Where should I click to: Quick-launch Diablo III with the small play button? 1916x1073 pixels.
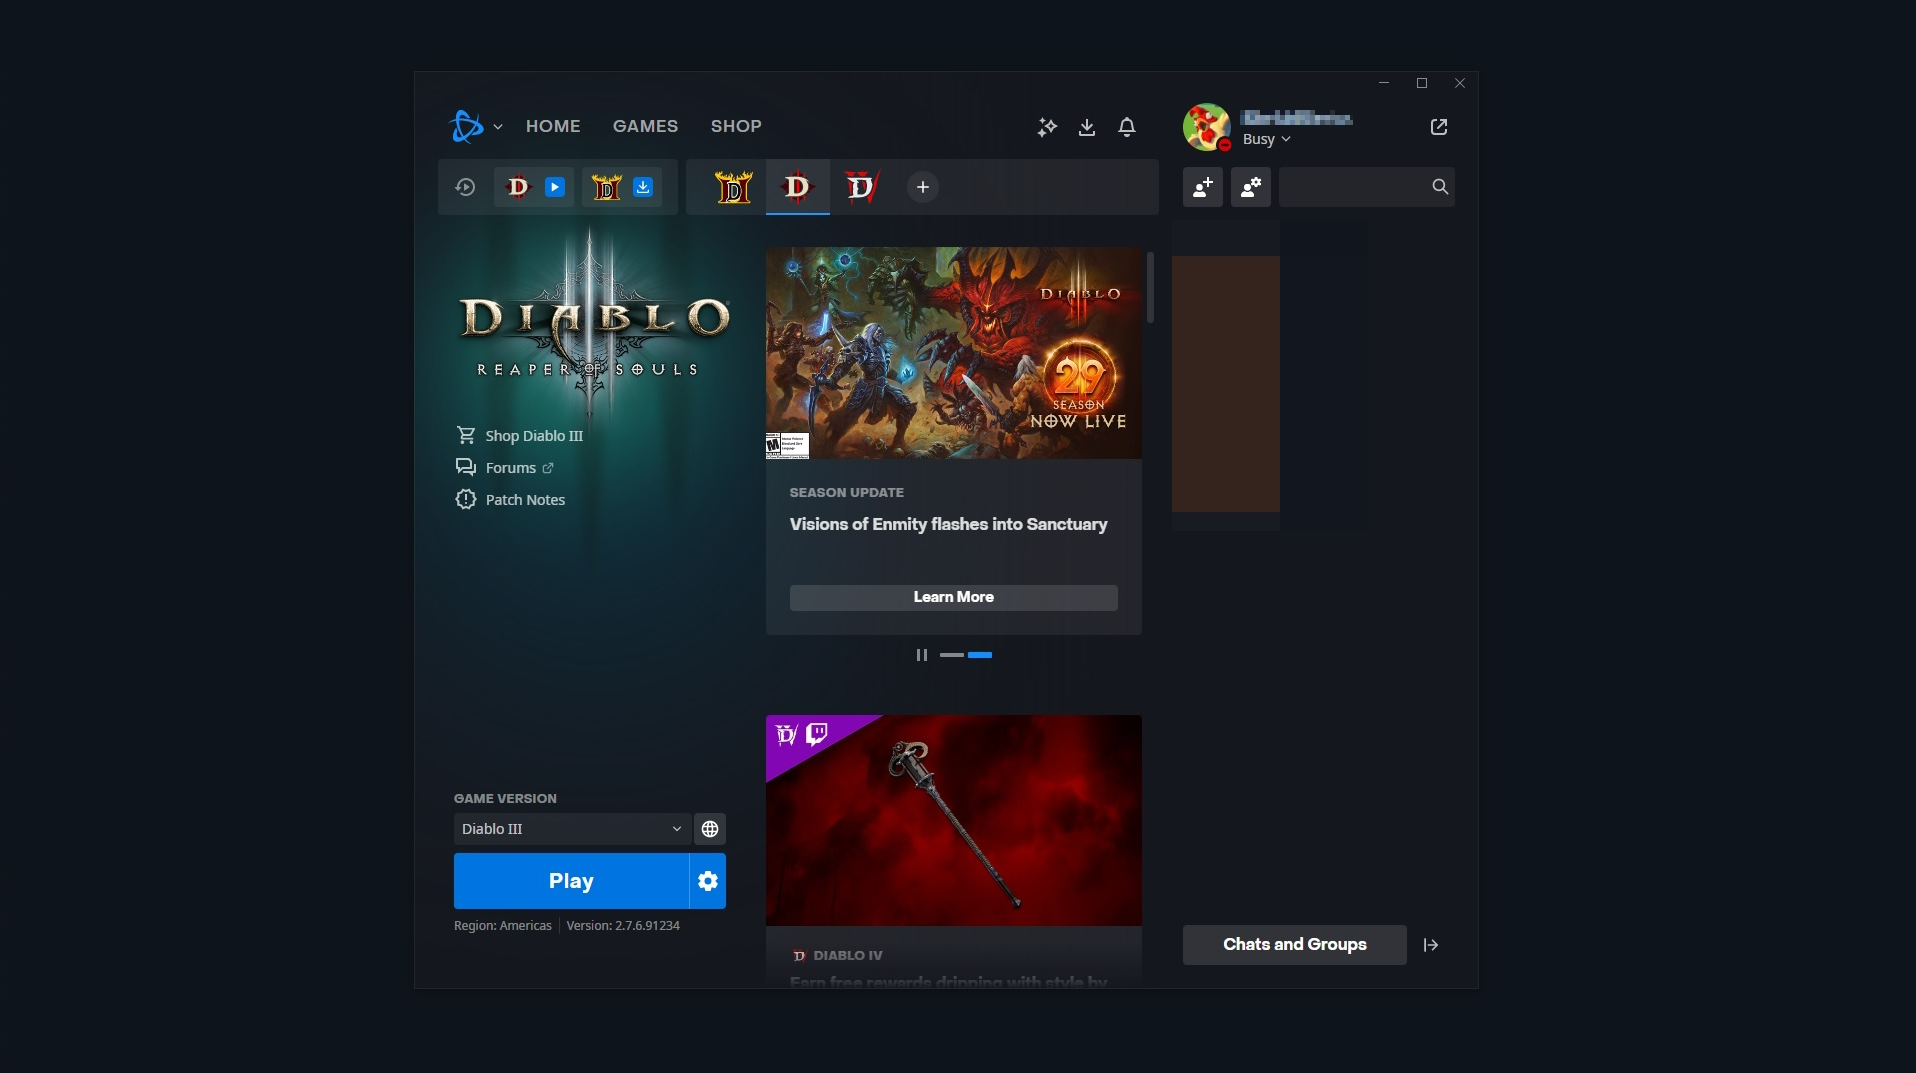tap(555, 187)
